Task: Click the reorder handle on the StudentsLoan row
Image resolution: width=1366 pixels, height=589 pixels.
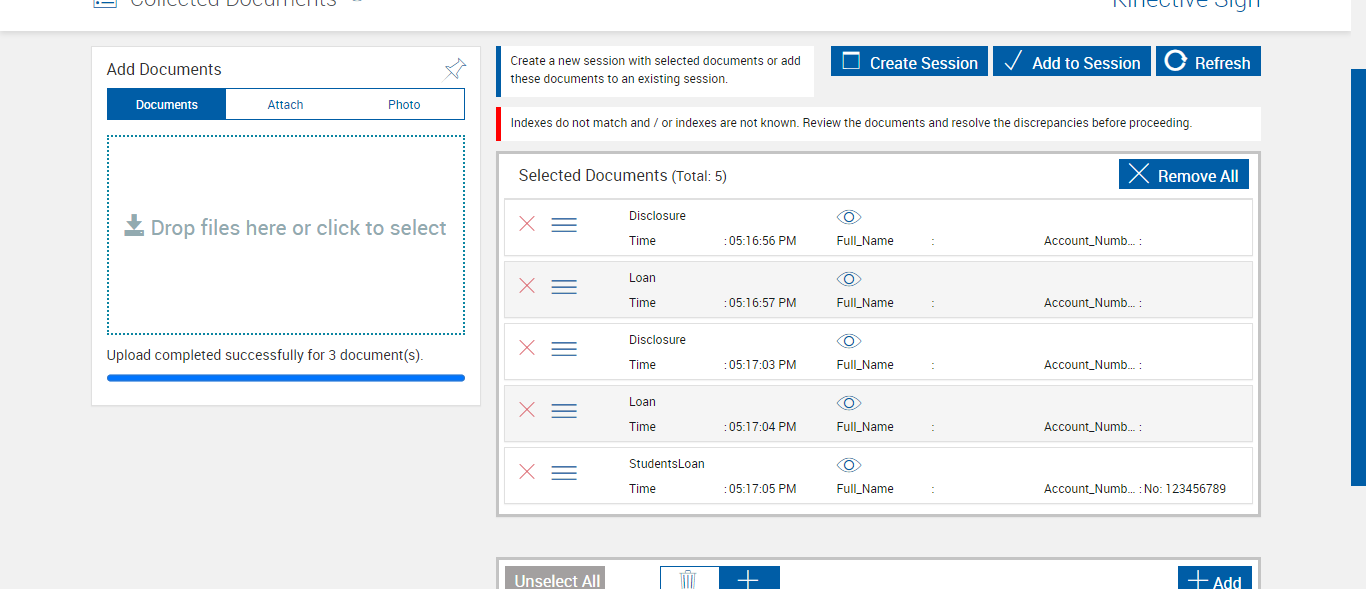Action: tap(564, 473)
